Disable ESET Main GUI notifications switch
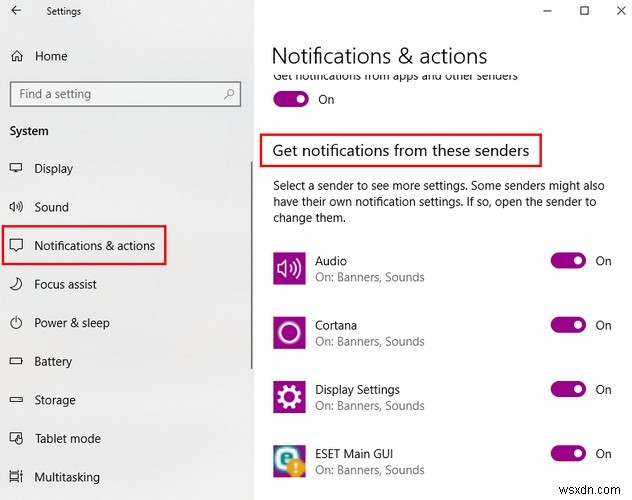The image size is (632, 500). pos(568,453)
